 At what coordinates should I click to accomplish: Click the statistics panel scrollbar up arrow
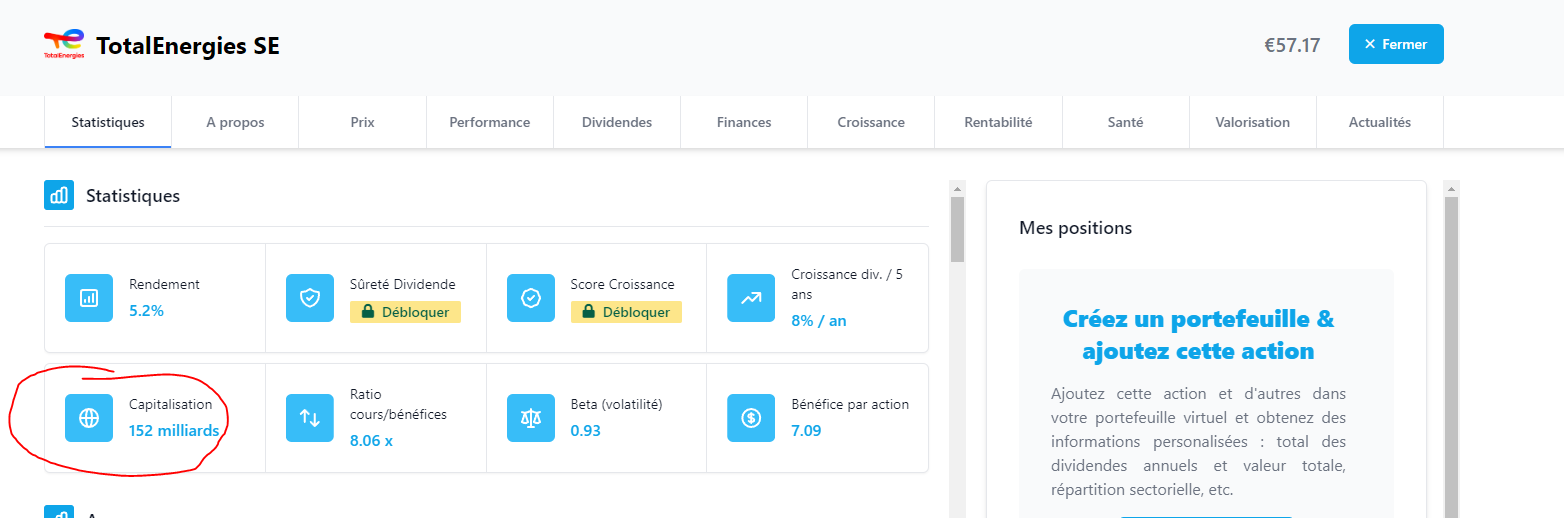957,188
